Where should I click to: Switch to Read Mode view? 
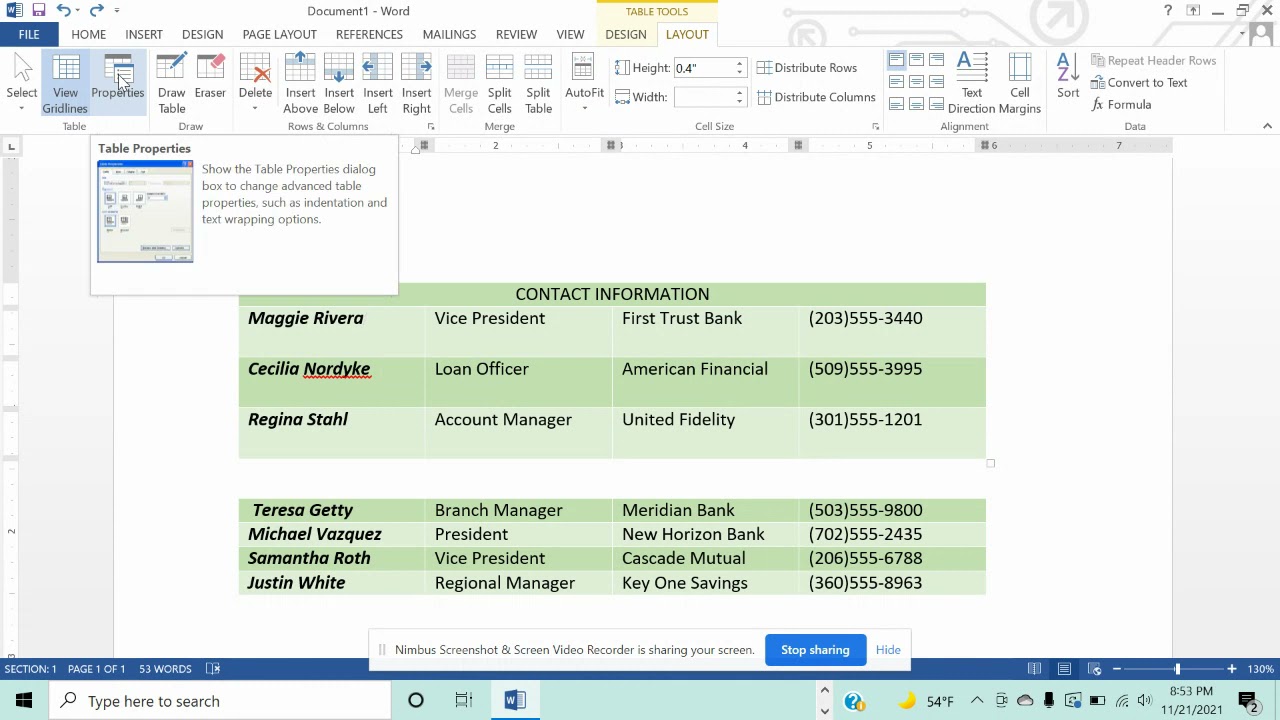coord(1034,669)
